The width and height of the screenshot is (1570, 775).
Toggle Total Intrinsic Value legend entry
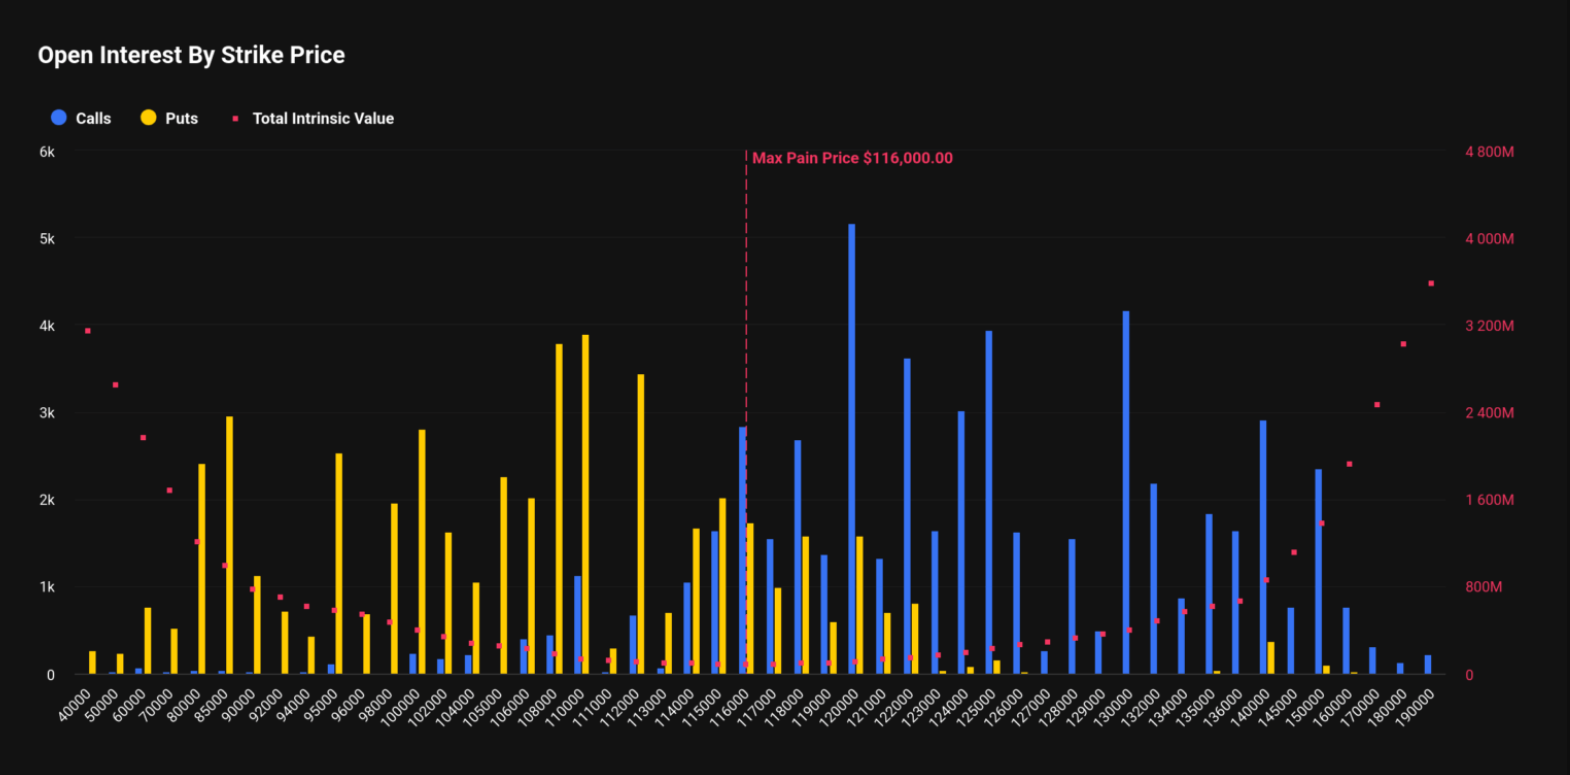tap(313, 118)
